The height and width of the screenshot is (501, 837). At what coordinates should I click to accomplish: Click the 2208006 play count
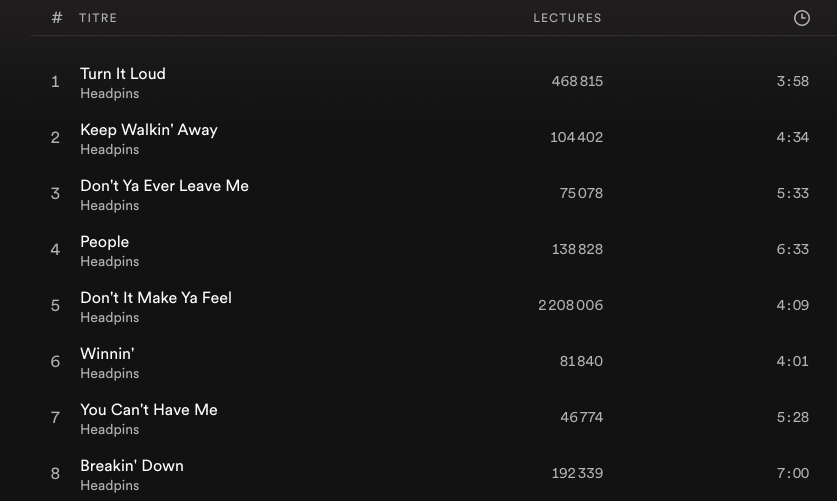pyautogui.click(x=571, y=305)
